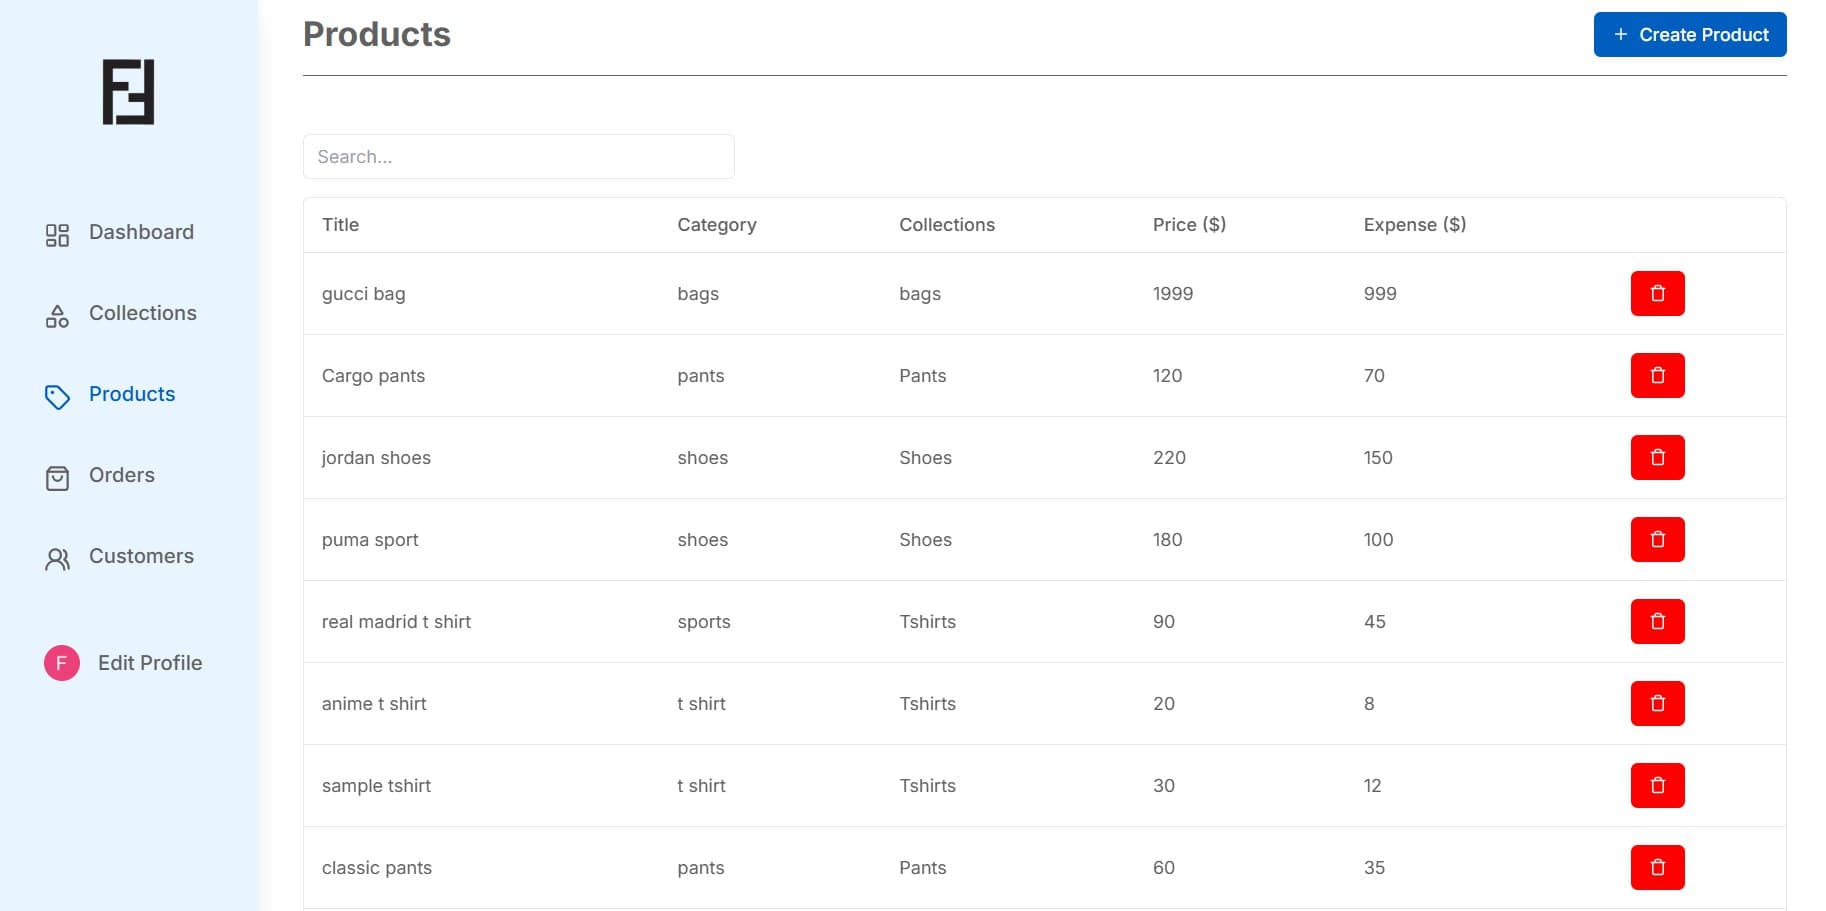Focus the product Search field

pyautogui.click(x=518, y=157)
